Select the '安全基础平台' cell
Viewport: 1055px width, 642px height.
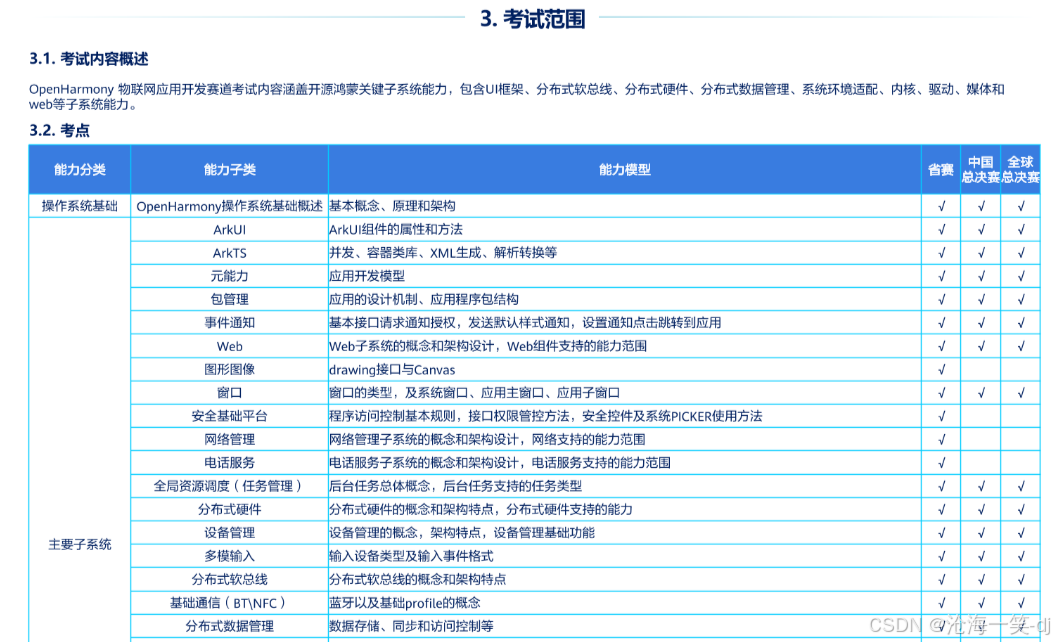pos(229,416)
